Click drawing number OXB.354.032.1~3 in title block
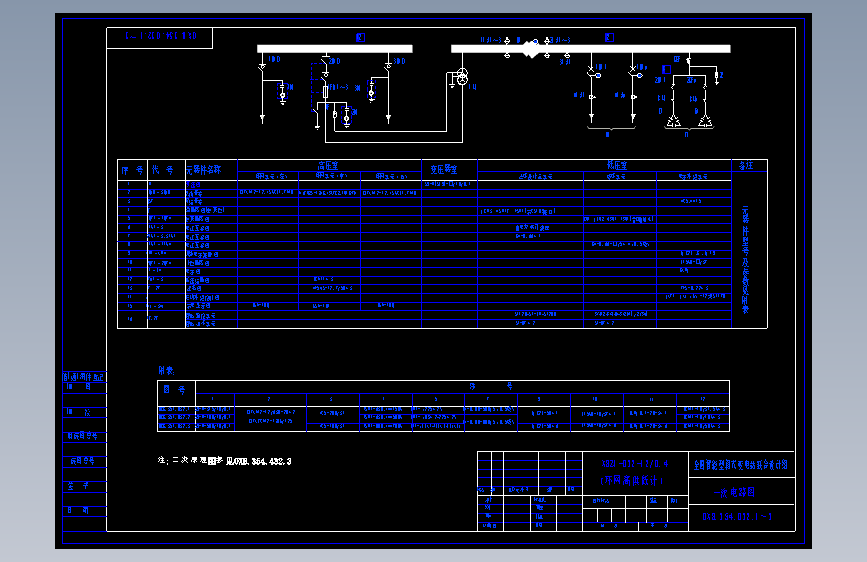867x562 pixels. (x=737, y=517)
